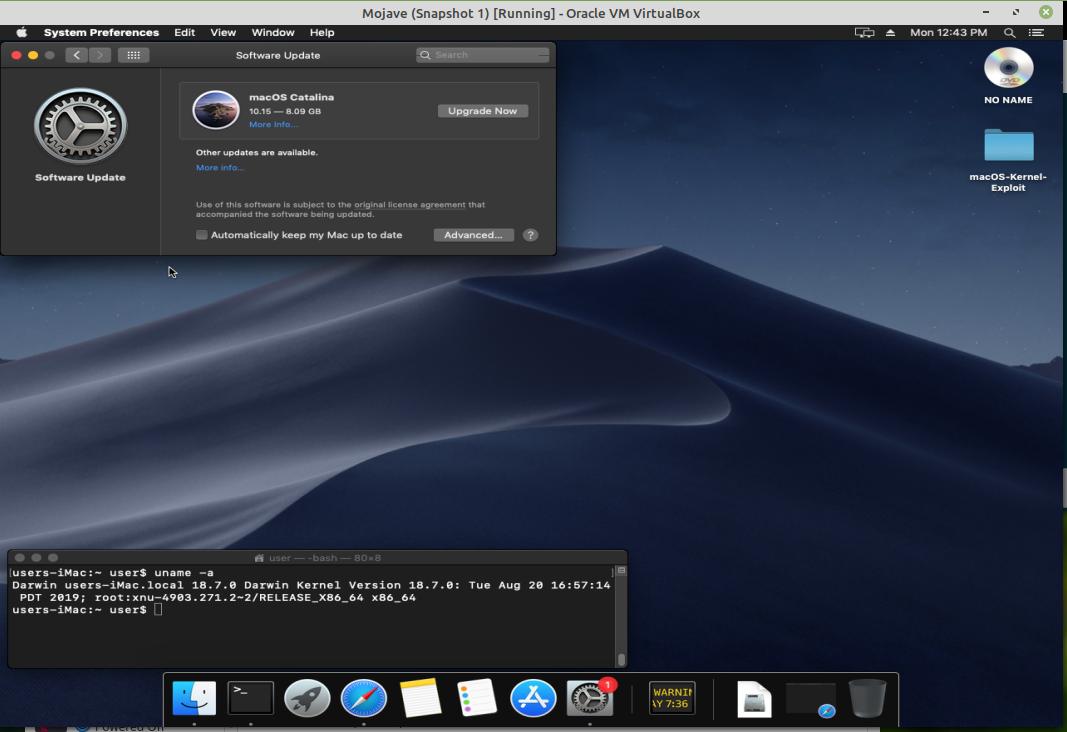Open Launchpad from the Dock

tap(307, 698)
